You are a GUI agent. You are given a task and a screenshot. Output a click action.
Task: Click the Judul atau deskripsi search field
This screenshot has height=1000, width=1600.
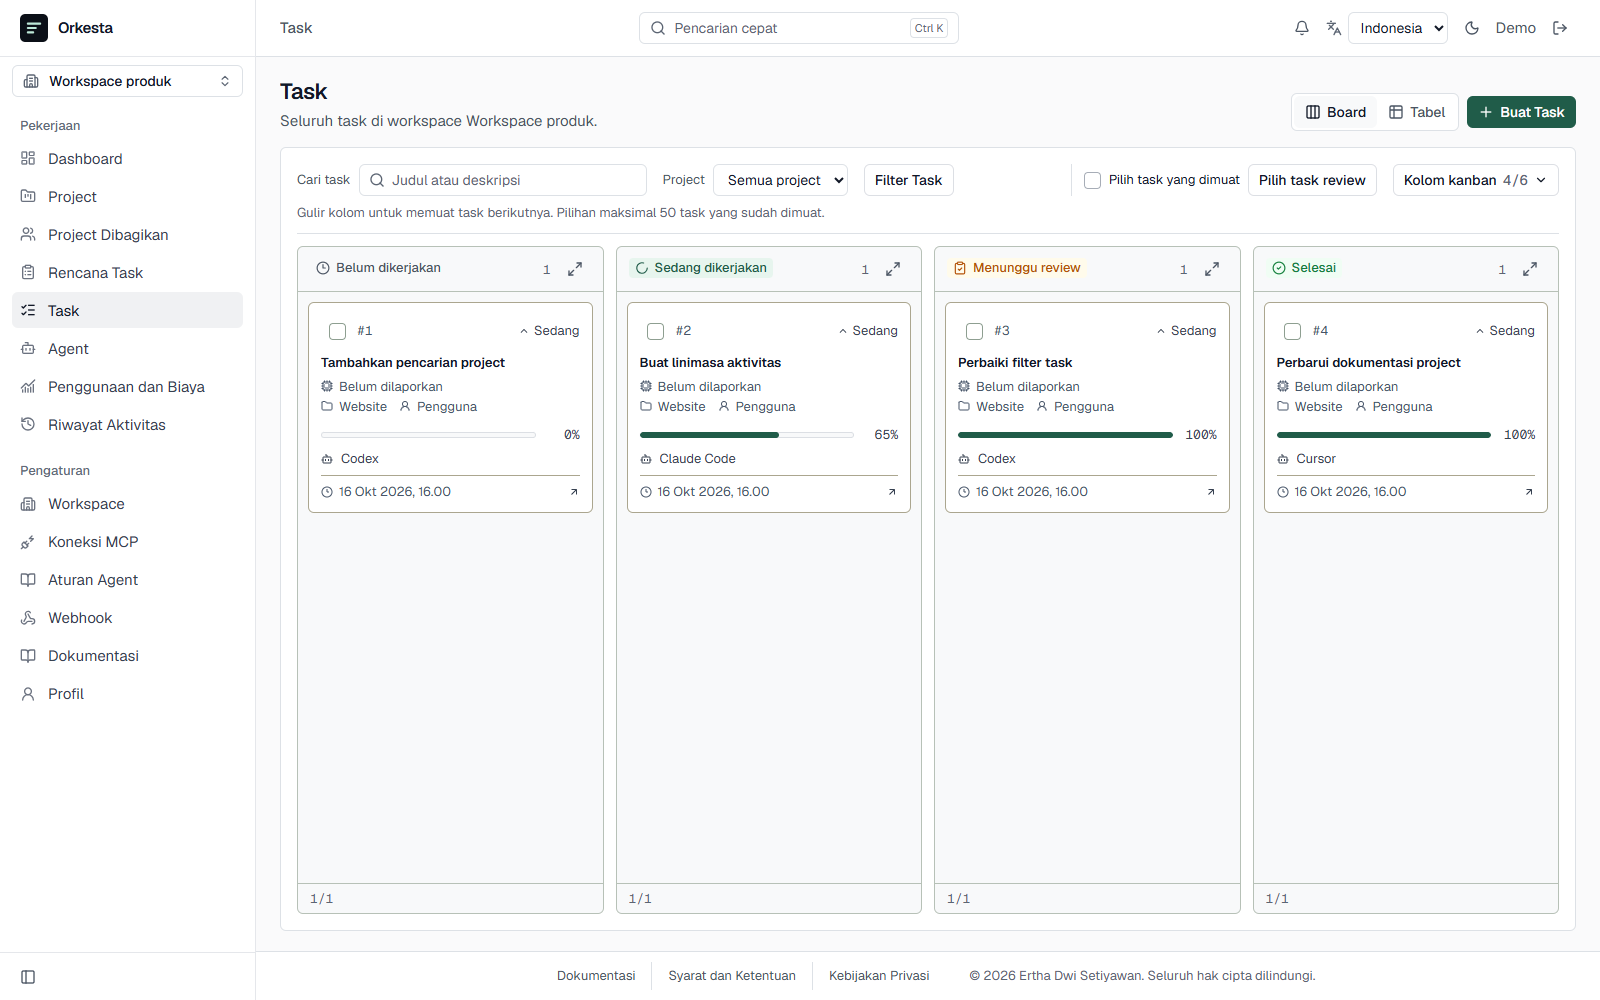click(x=503, y=180)
